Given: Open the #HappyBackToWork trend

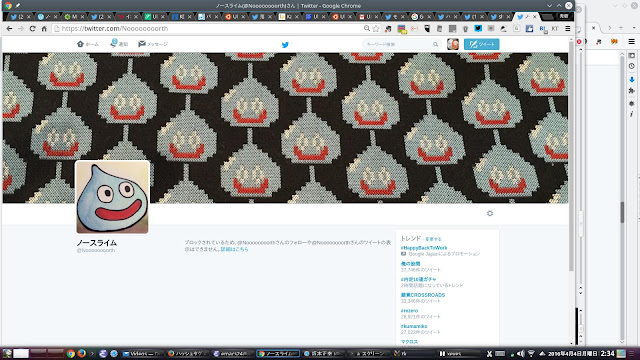Looking at the screenshot, I should point(424,248).
